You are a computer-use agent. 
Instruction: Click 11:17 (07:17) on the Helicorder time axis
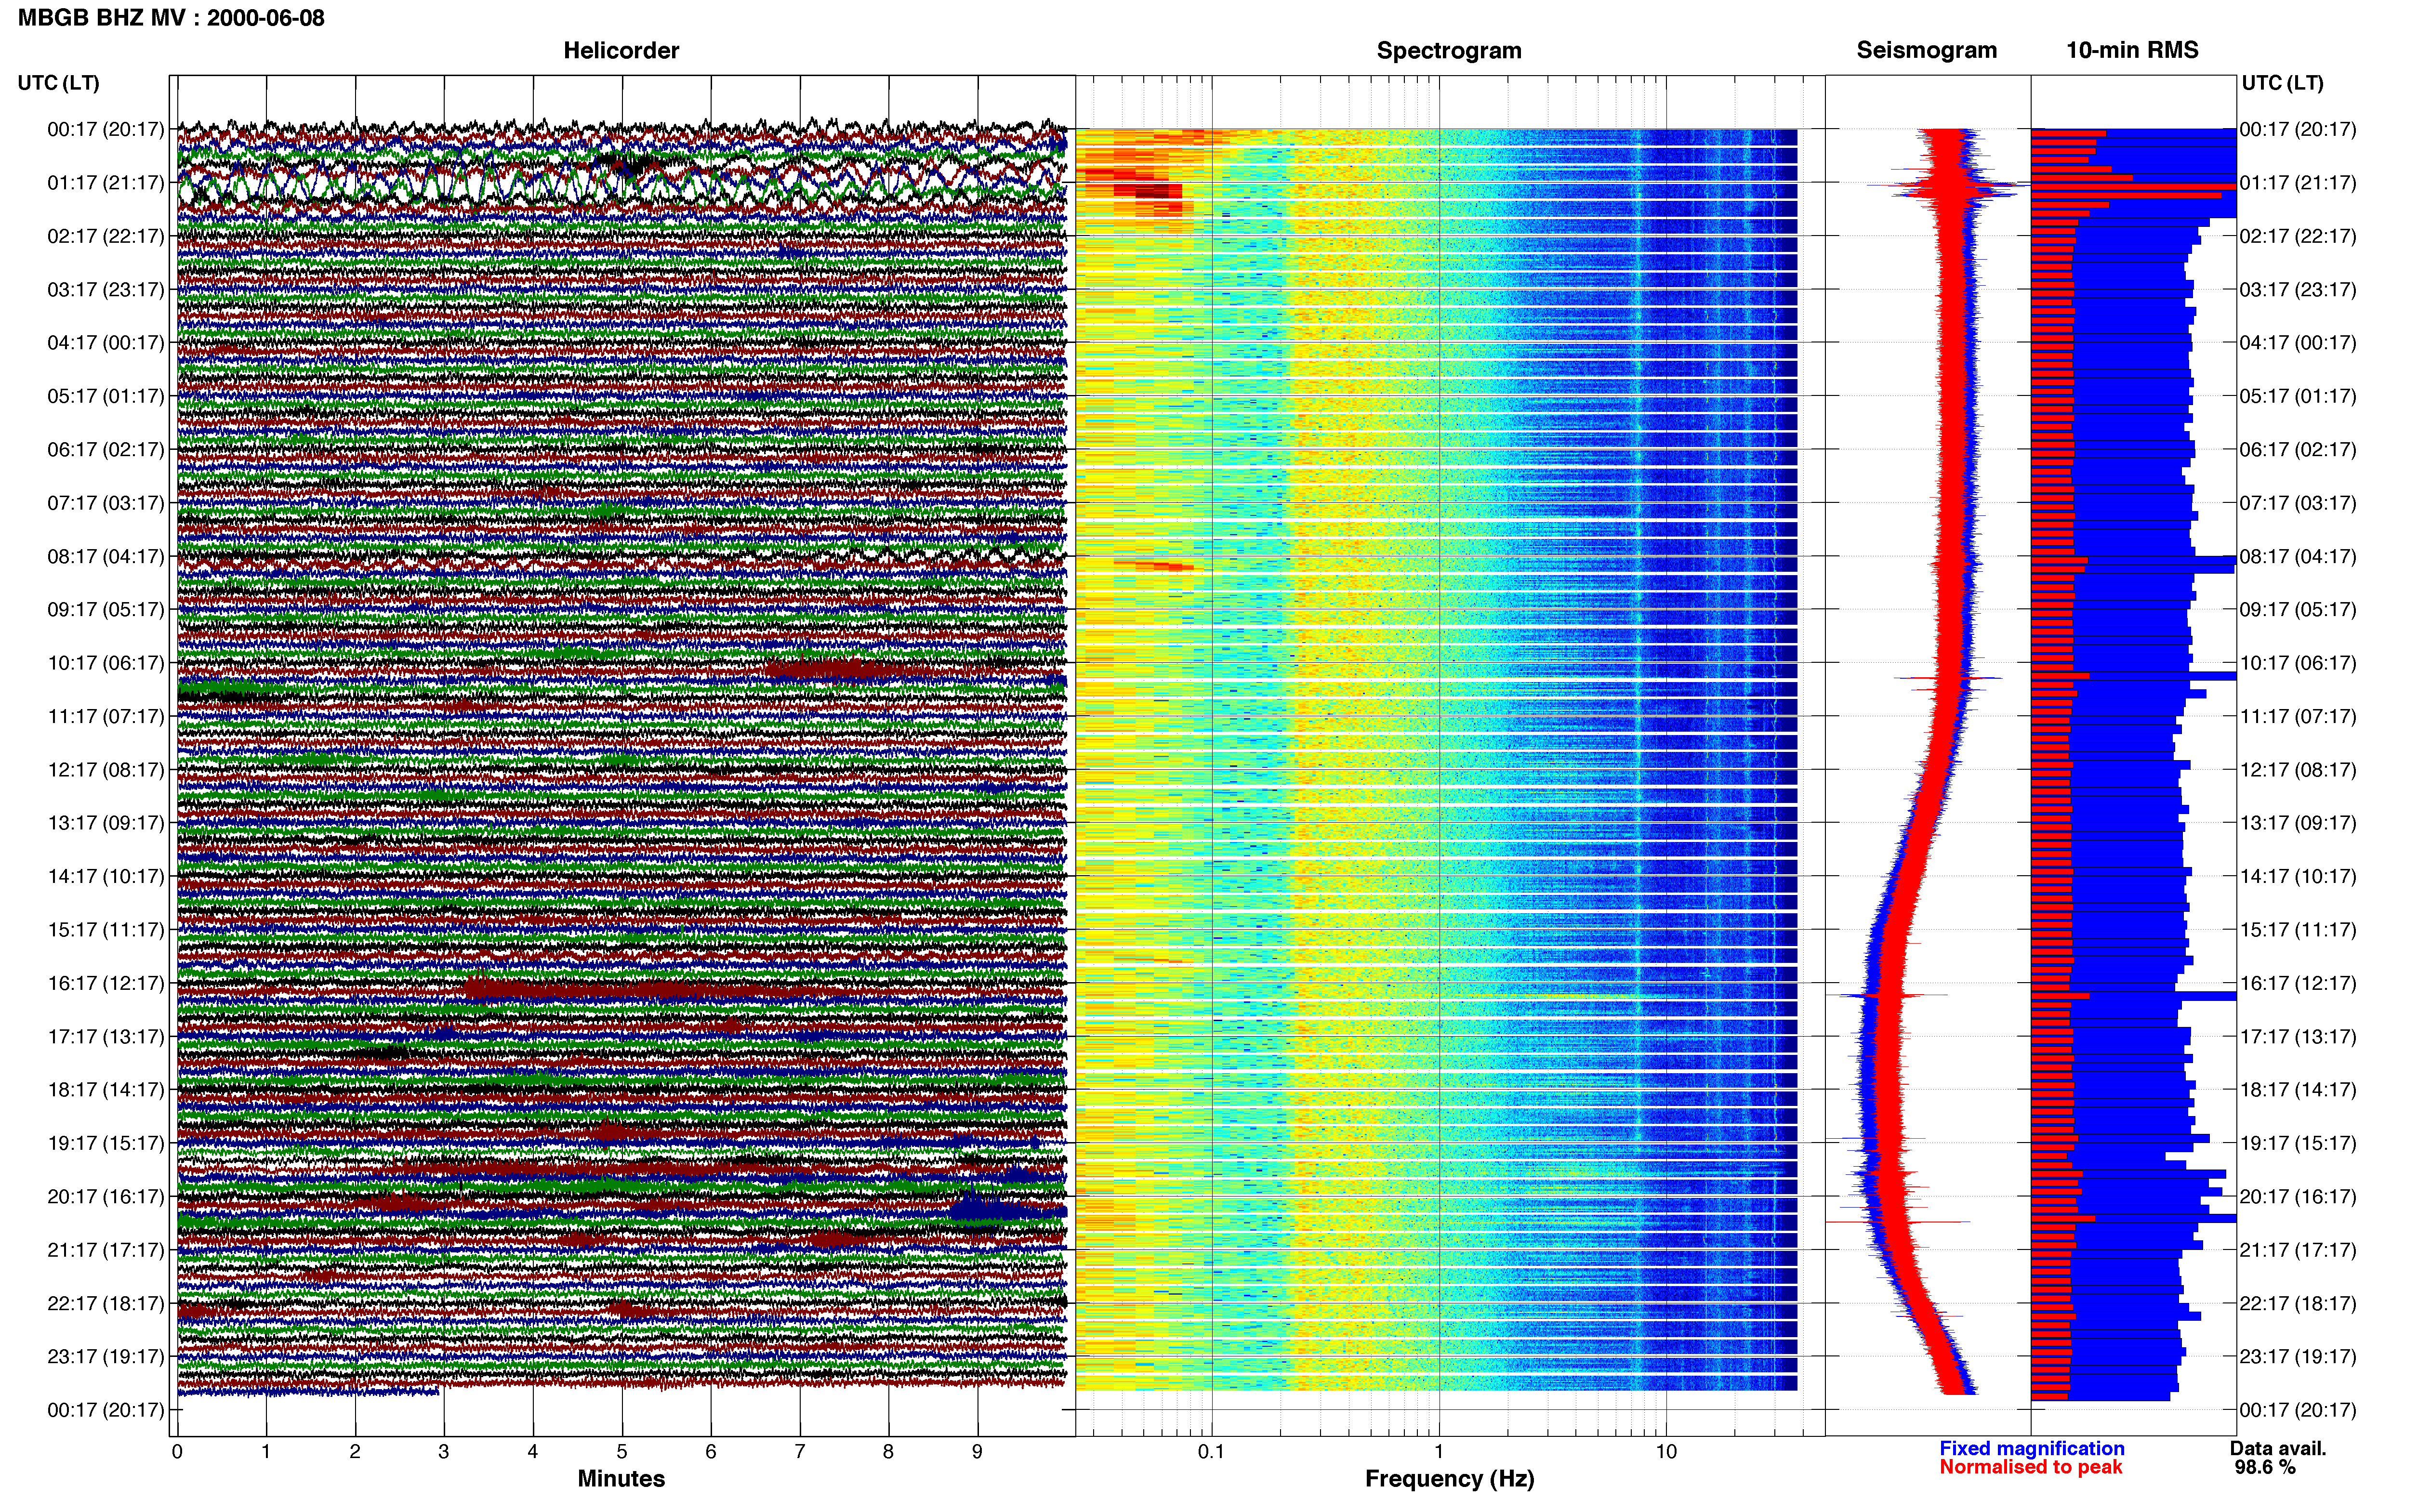tap(106, 716)
